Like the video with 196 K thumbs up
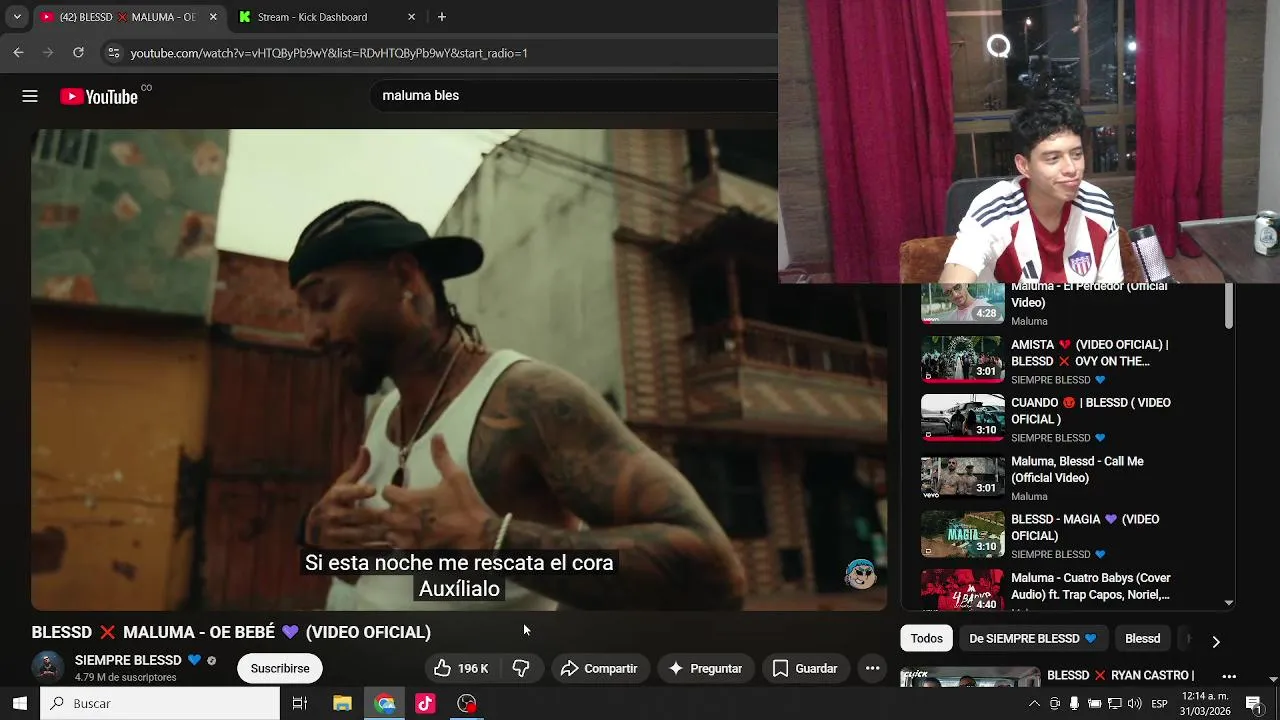1280x720 pixels. click(x=461, y=668)
